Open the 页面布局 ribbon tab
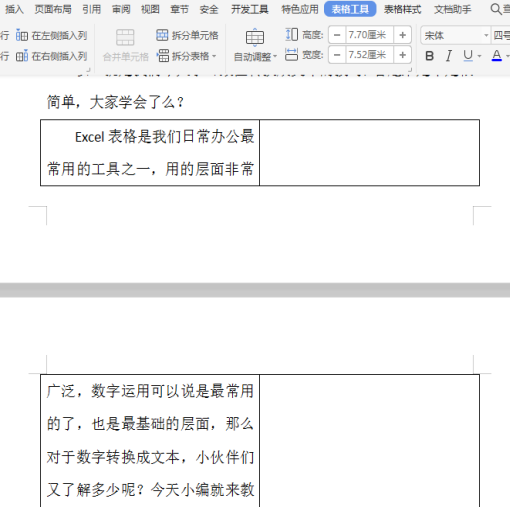 [x=53, y=9]
